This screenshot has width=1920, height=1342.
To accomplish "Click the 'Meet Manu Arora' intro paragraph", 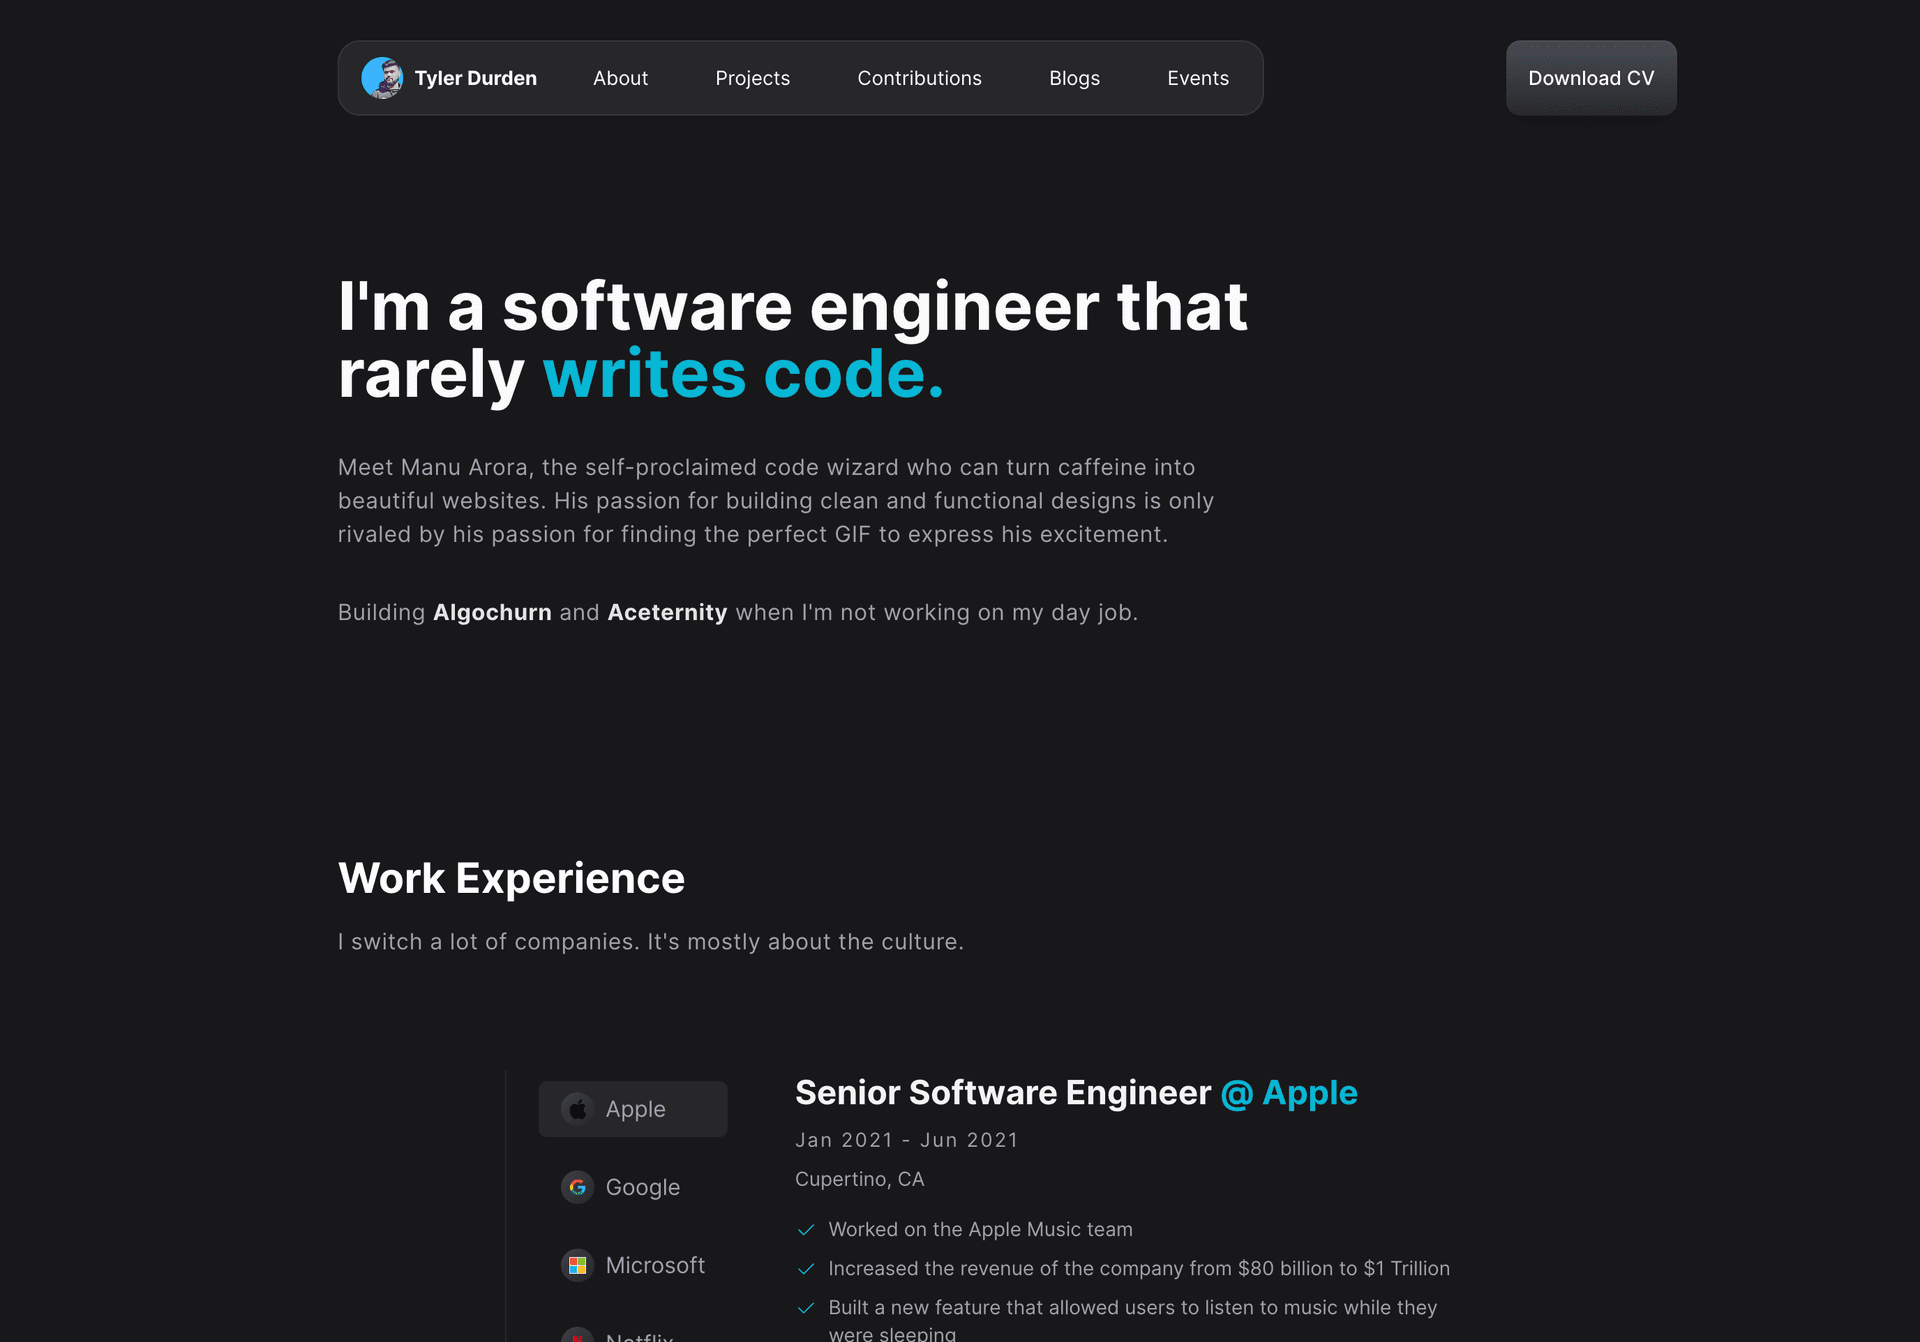I will tap(776, 501).
